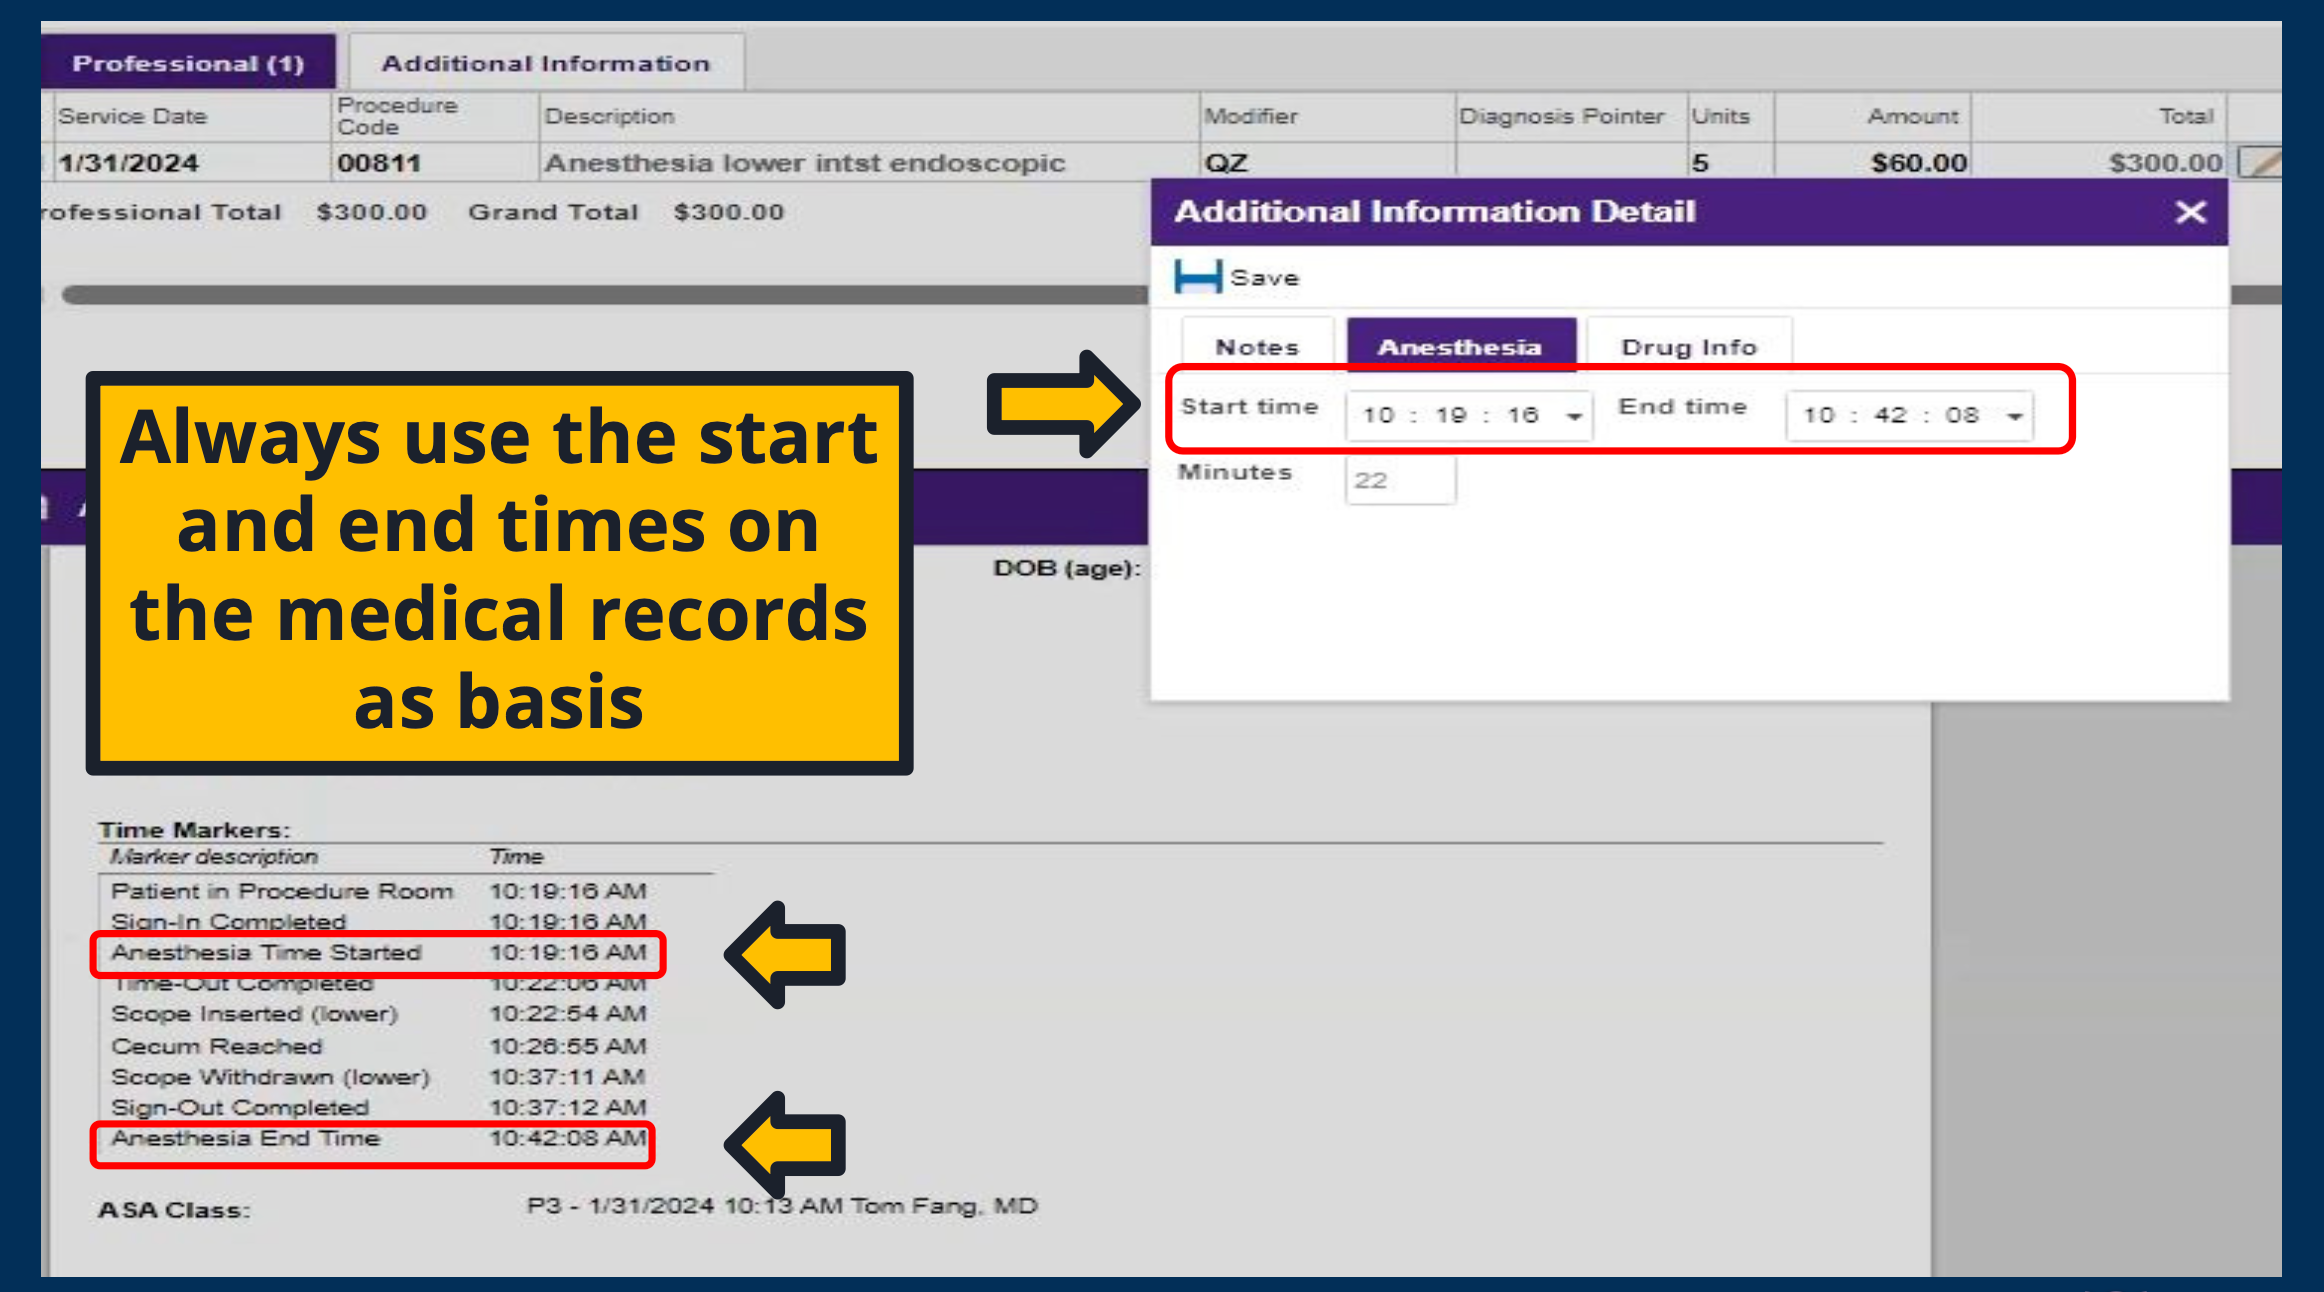The image size is (2324, 1292).
Task: Click the Scope Inserted (lower) marker row
Action: point(378,1014)
